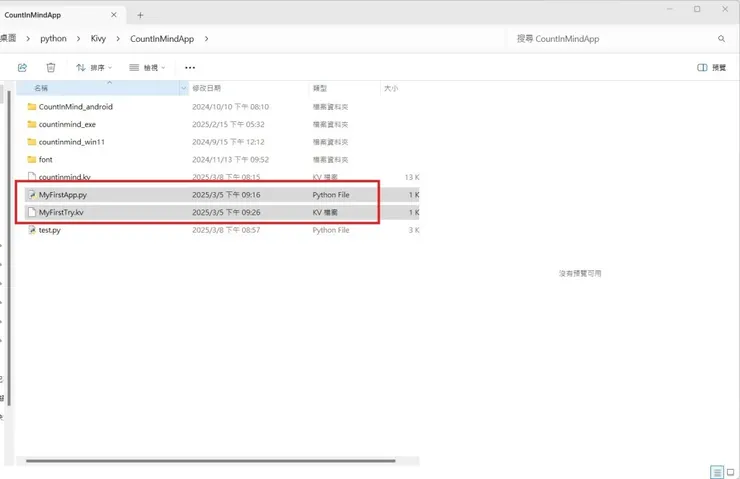Image resolution: width=740 pixels, height=479 pixels.
Task: Toggle the Preview pane (預覽) button
Action: coord(711,67)
